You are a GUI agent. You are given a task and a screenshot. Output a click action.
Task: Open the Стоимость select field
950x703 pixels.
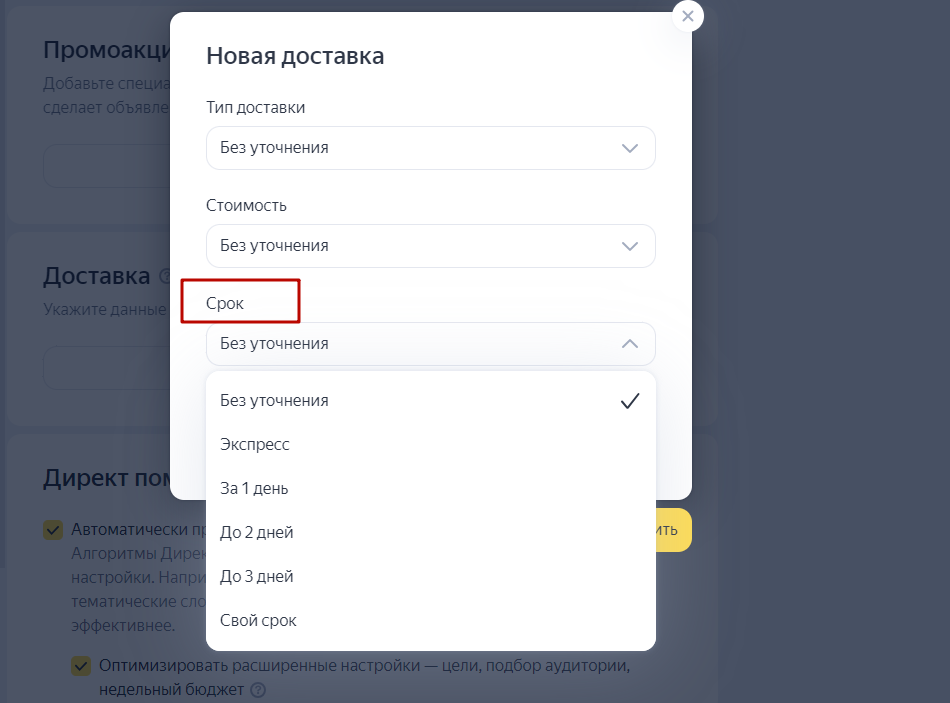point(431,246)
